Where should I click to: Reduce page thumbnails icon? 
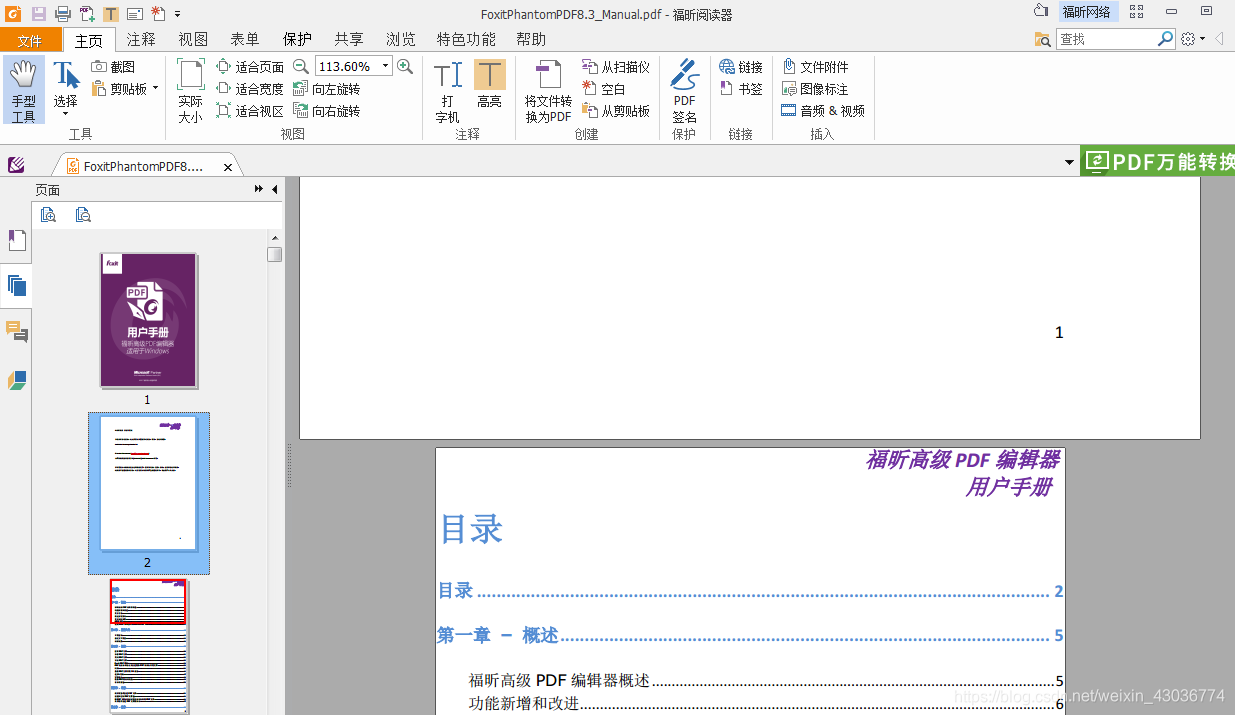83,214
